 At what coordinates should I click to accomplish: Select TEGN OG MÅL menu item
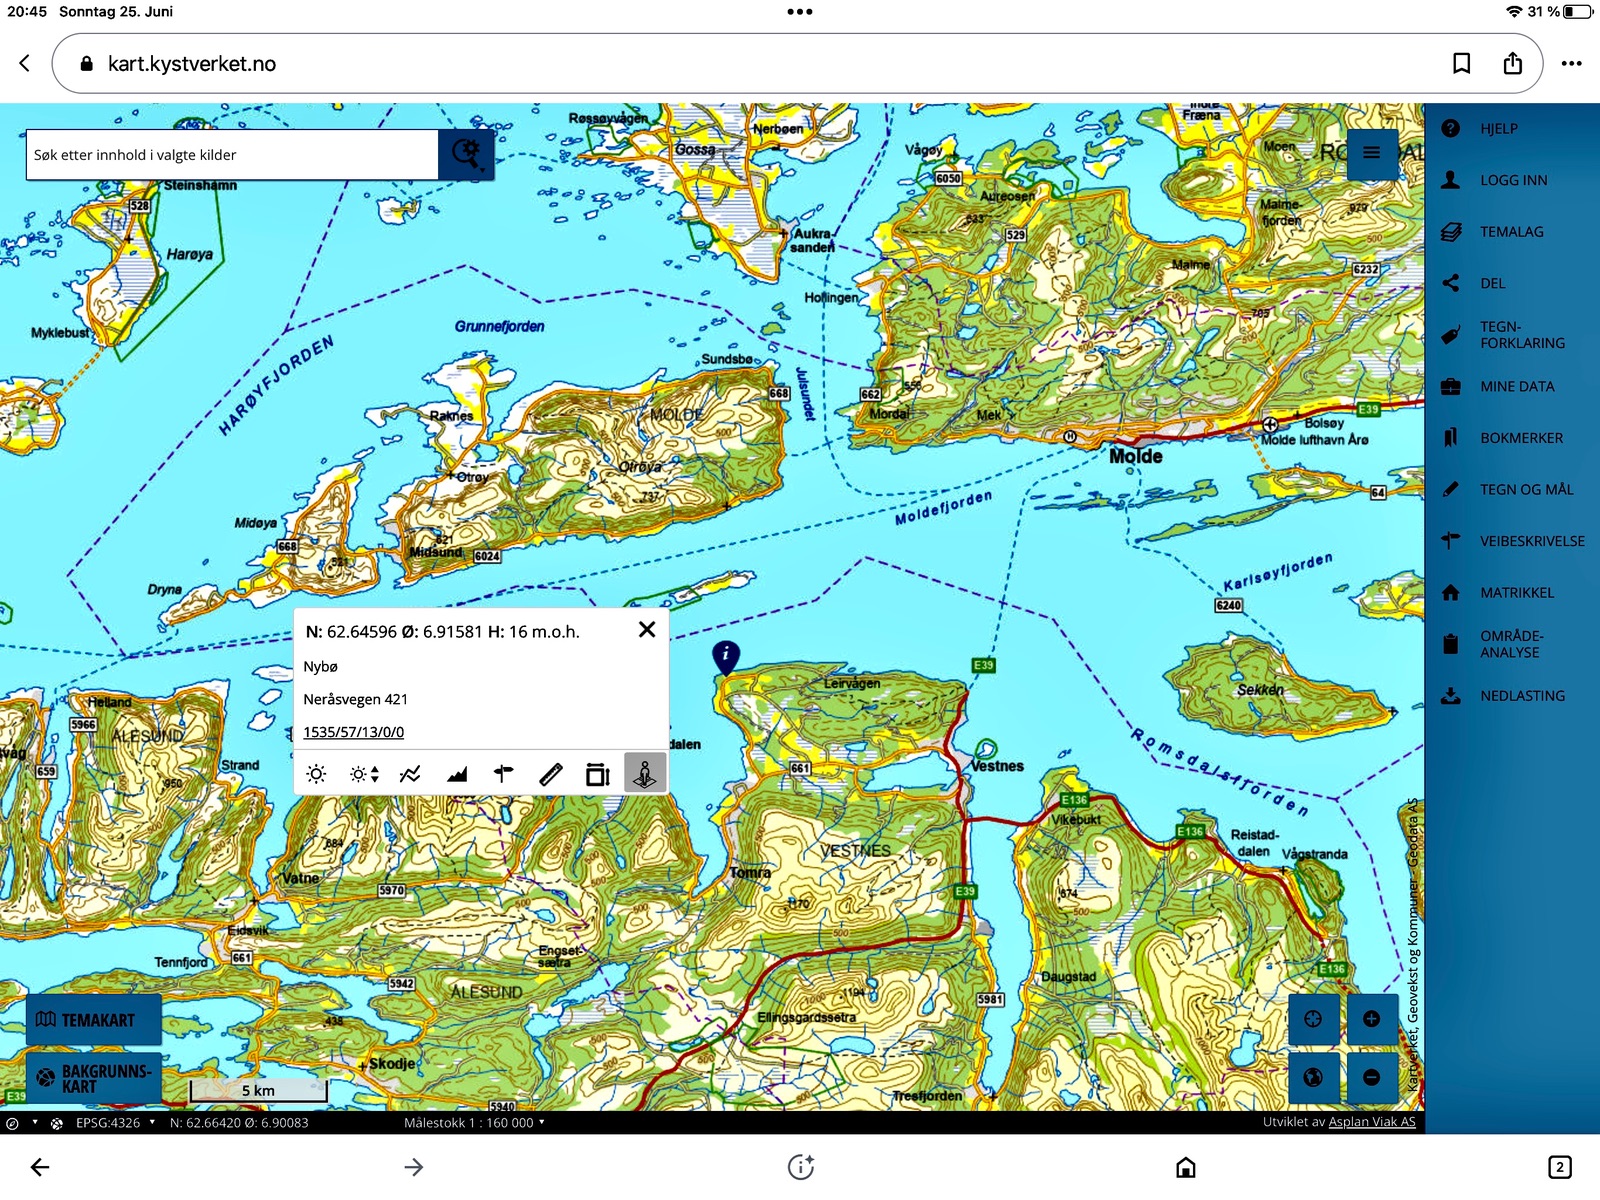[x=1526, y=489]
